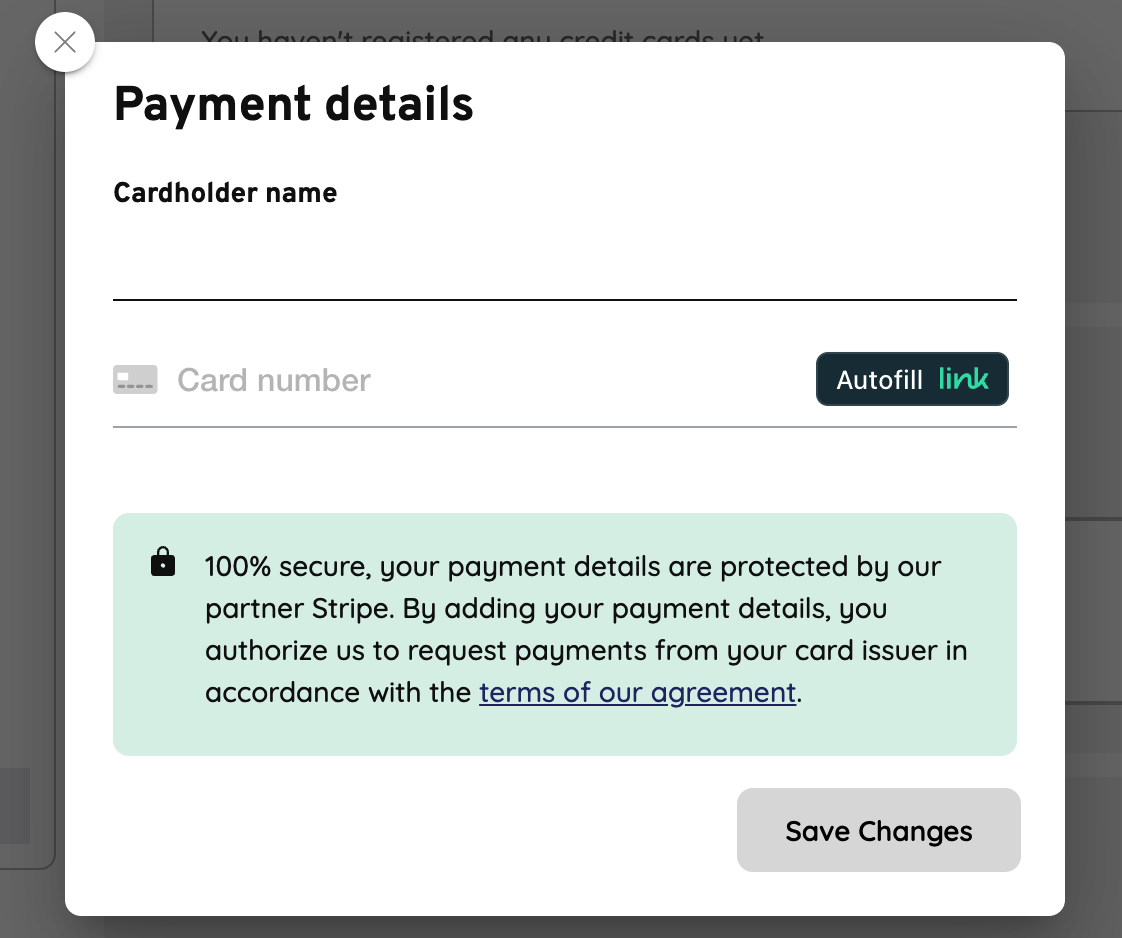Click the green Link logo inside the Autofill button
Image resolution: width=1122 pixels, height=938 pixels.
click(962, 379)
